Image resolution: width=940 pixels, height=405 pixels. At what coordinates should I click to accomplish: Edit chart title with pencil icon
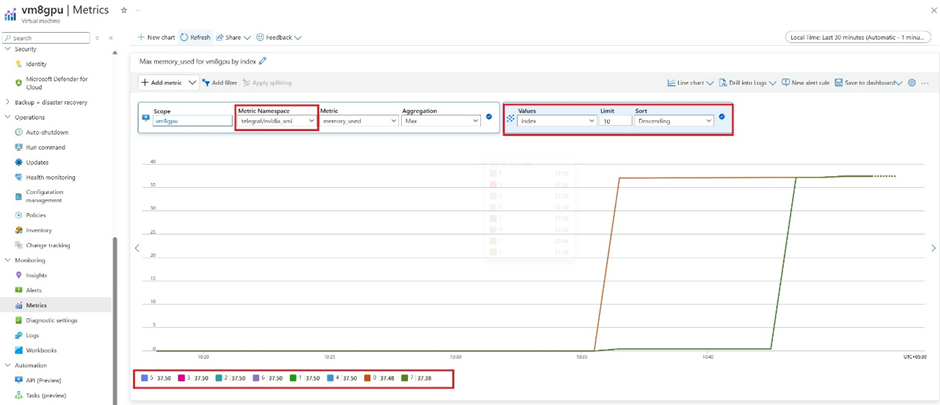[263, 61]
